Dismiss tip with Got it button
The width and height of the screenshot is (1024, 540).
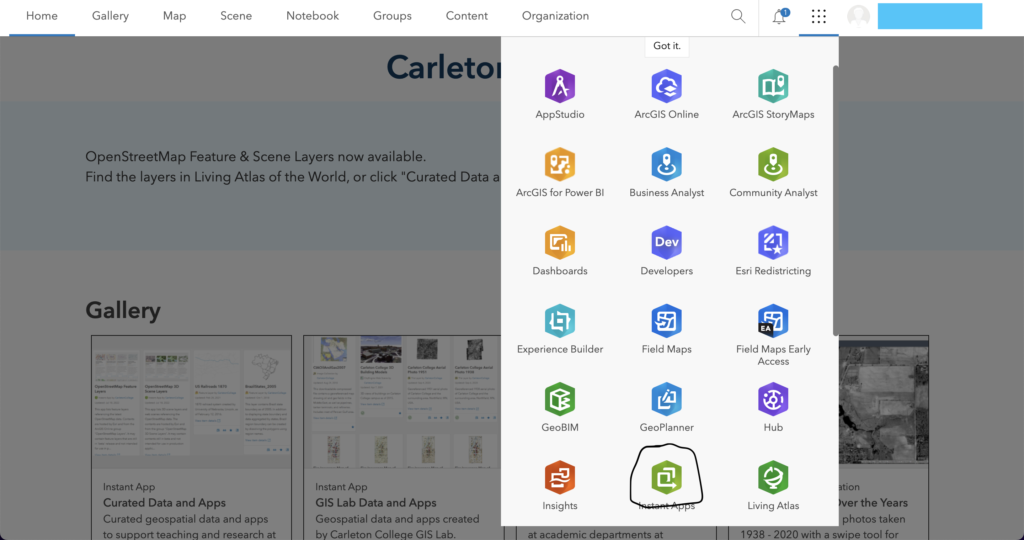(667, 46)
